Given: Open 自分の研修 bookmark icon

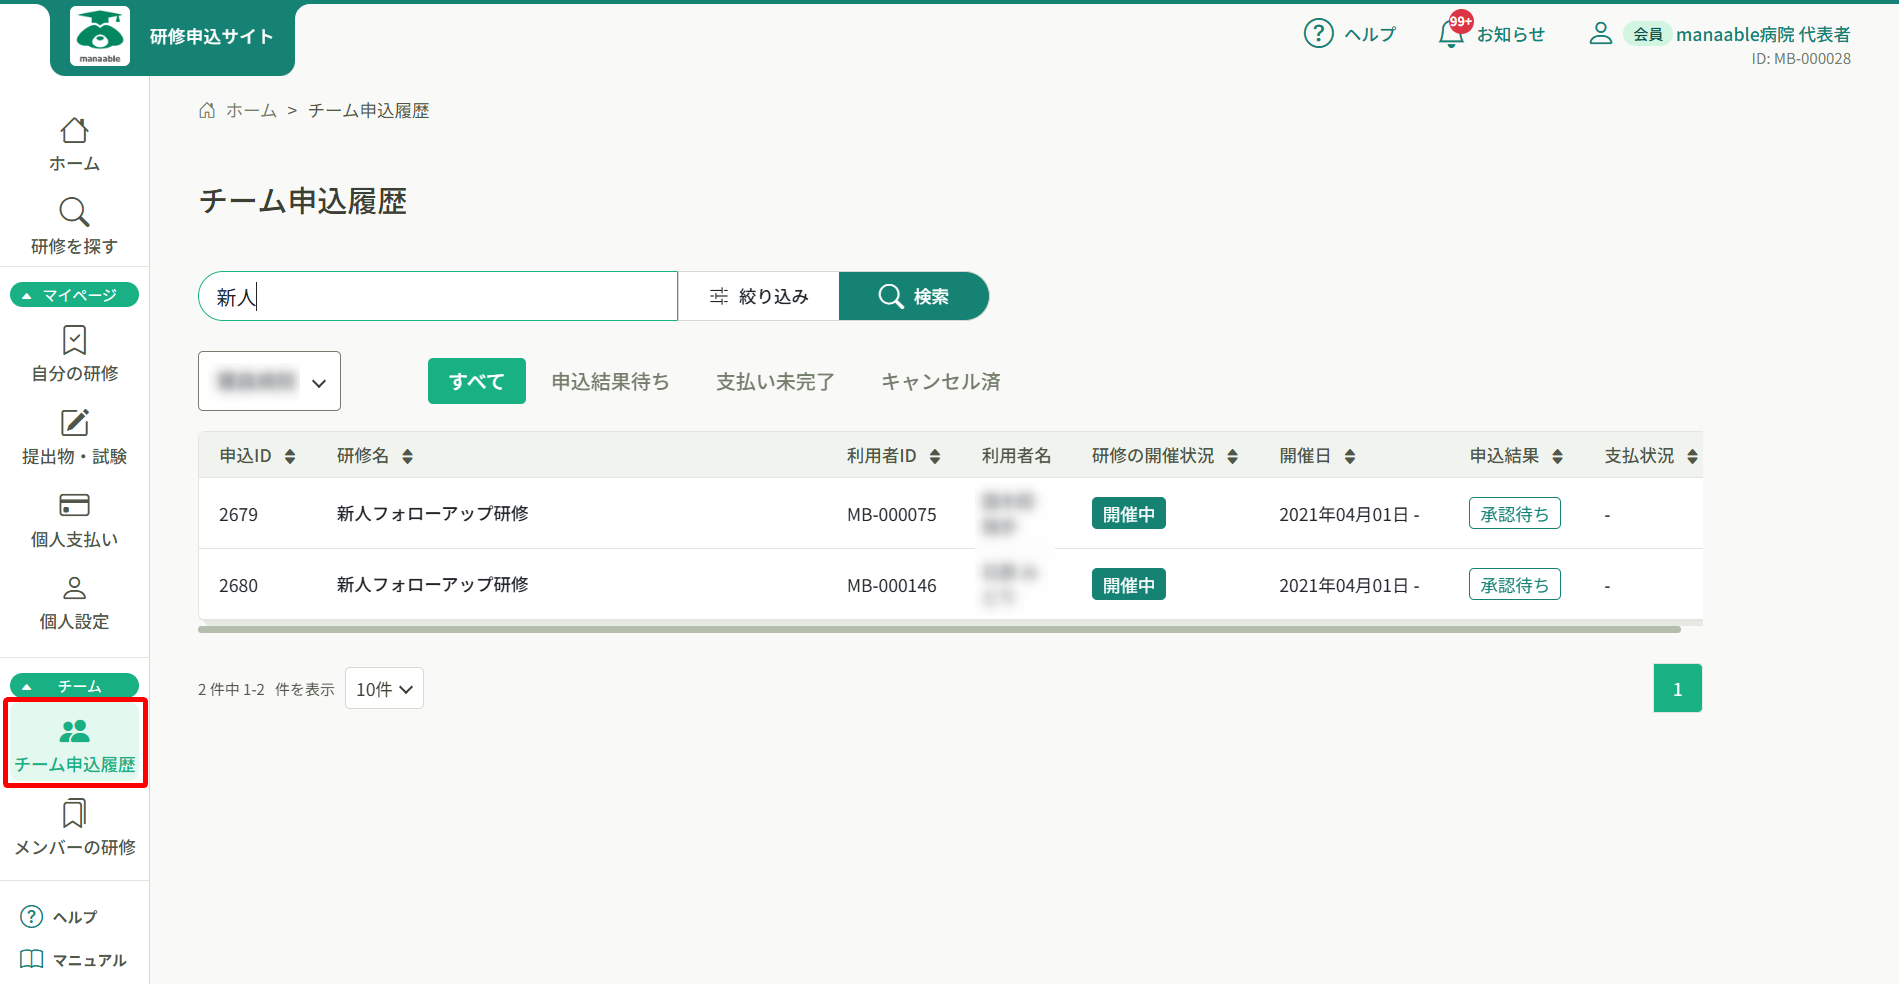Looking at the screenshot, I should 74,341.
